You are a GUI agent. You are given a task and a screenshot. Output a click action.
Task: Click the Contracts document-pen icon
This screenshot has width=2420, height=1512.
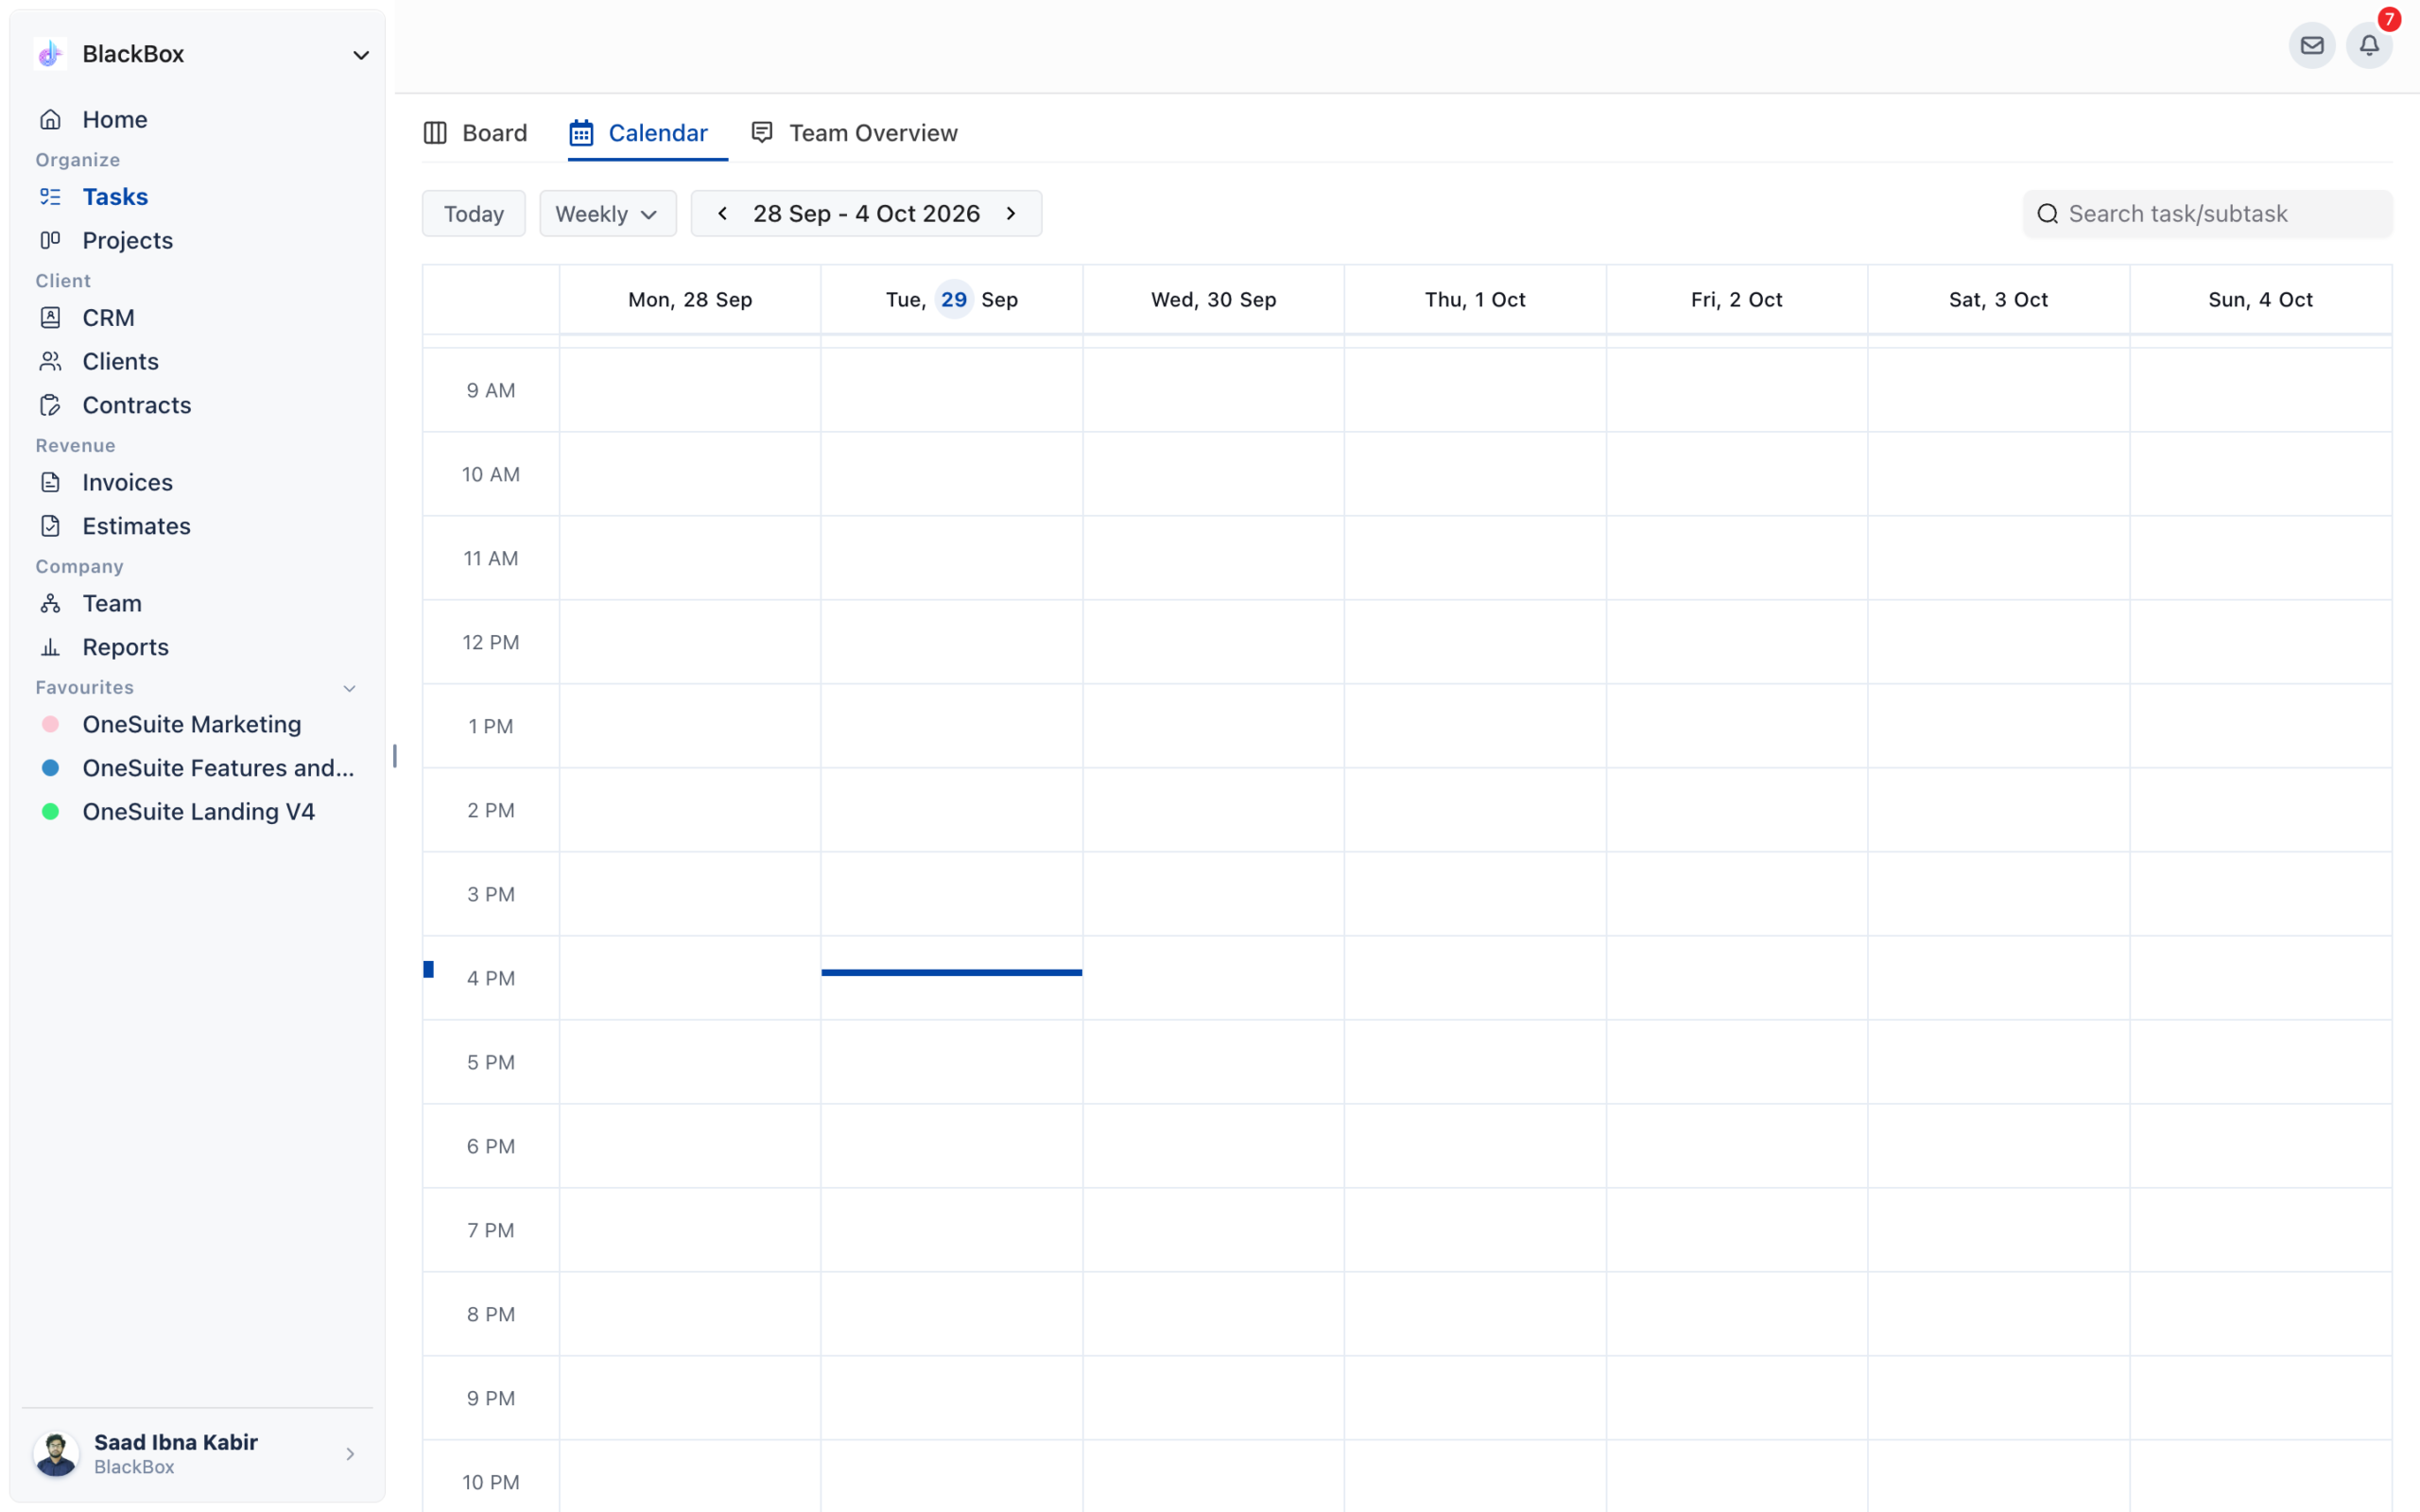[50, 405]
